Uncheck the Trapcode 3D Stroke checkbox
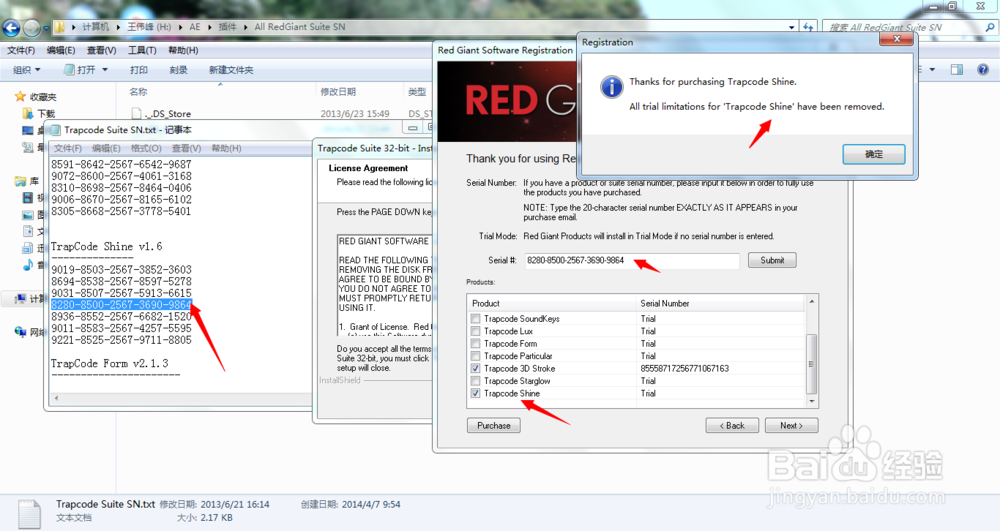The height and width of the screenshot is (531, 1000). coord(475,368)
